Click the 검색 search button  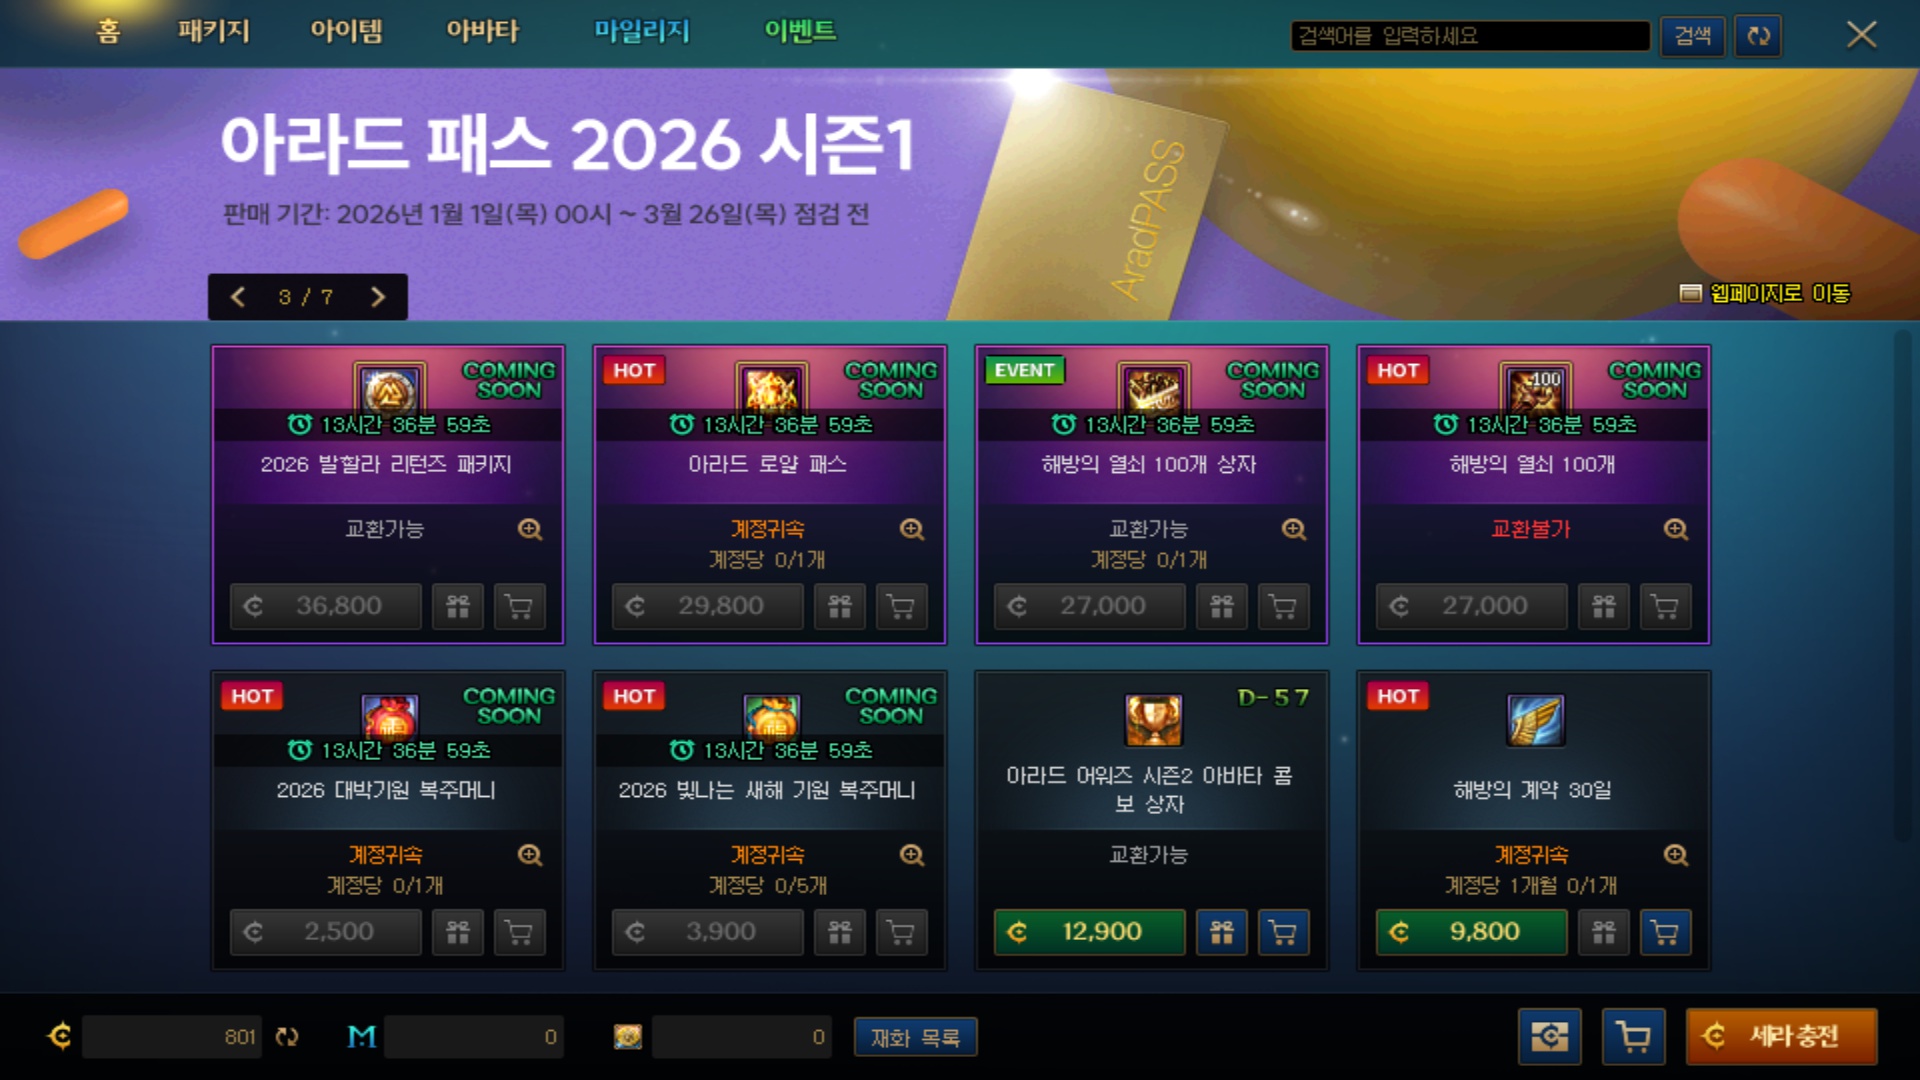tap(1692, 36)
